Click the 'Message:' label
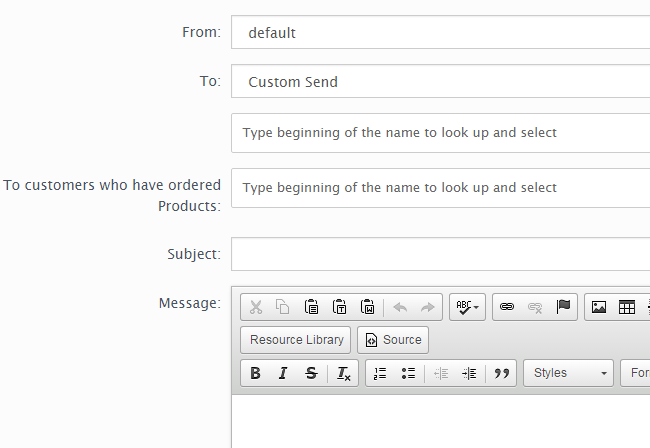The height and width of the screenshot is (448, 650). [190, 303]
